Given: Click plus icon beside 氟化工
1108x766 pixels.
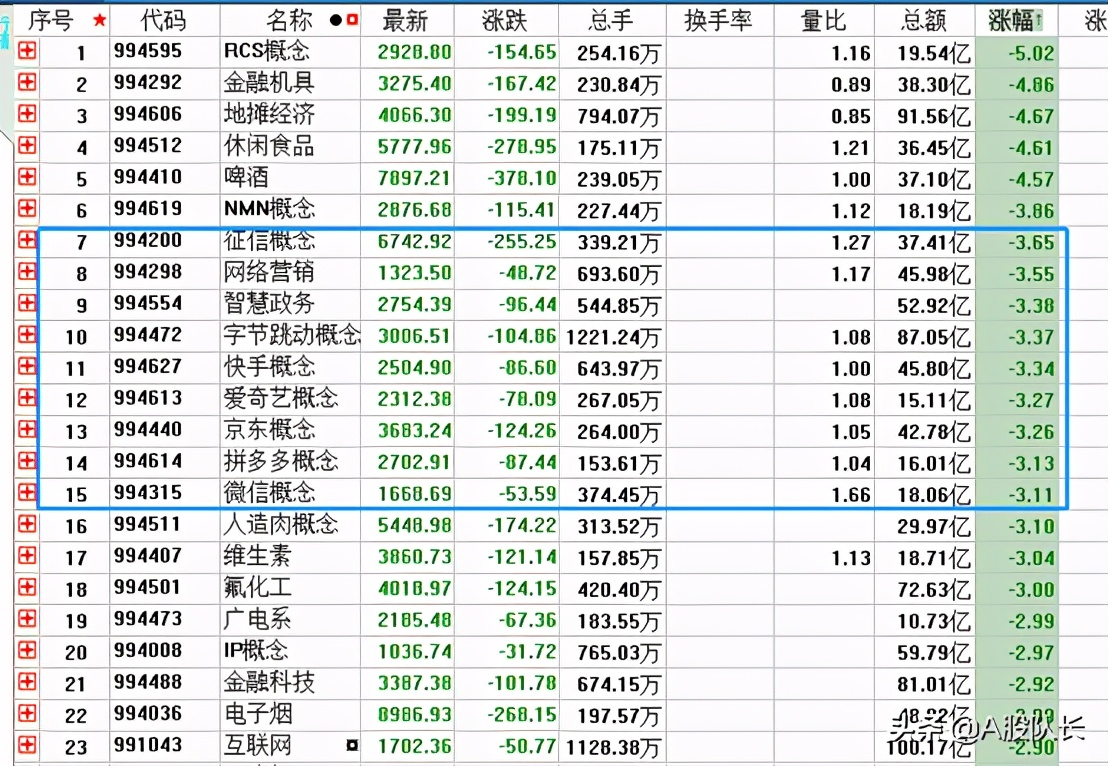Looking at the screenshot, I should [27, 587].
